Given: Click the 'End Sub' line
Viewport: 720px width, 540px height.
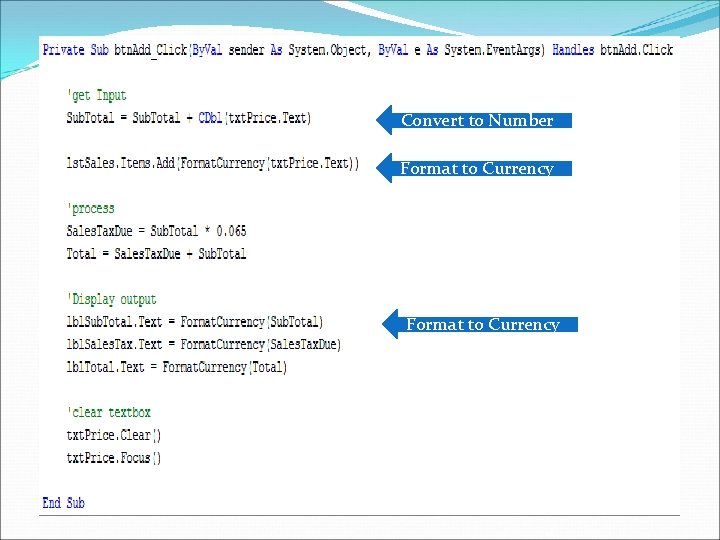Looking at the screenshot, I should coord(63,503).
